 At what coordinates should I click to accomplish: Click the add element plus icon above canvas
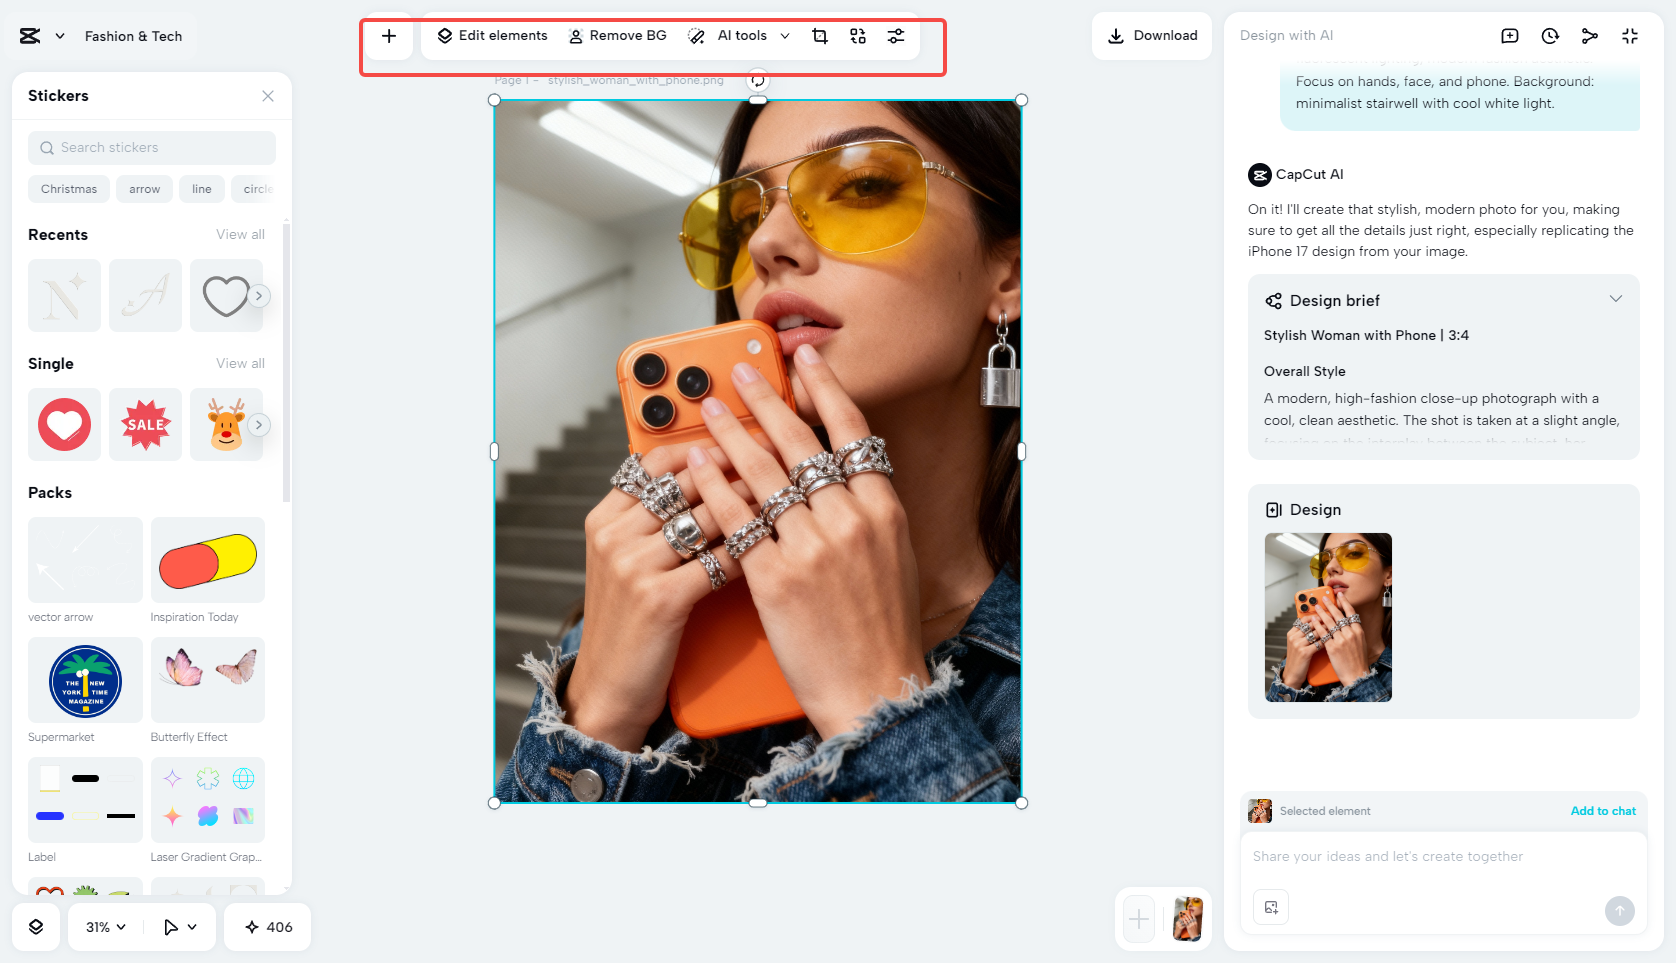pyautogui.click(x=389, y=36)
